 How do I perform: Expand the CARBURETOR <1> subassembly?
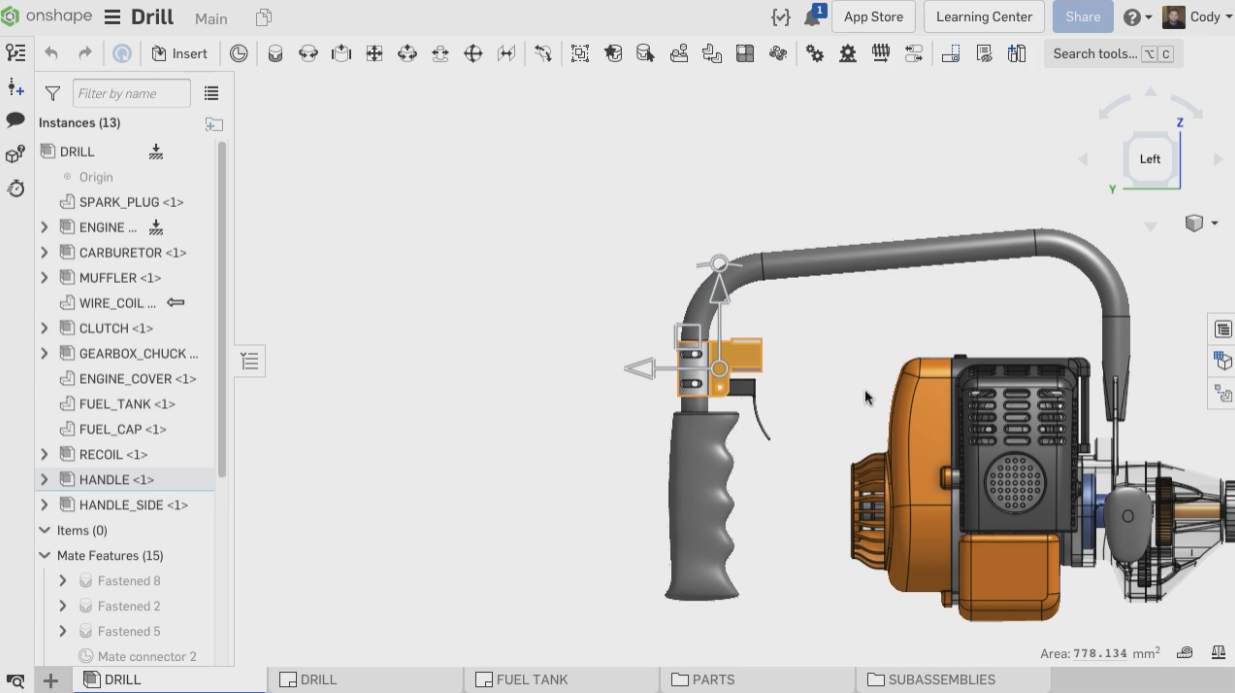point(44,253)
